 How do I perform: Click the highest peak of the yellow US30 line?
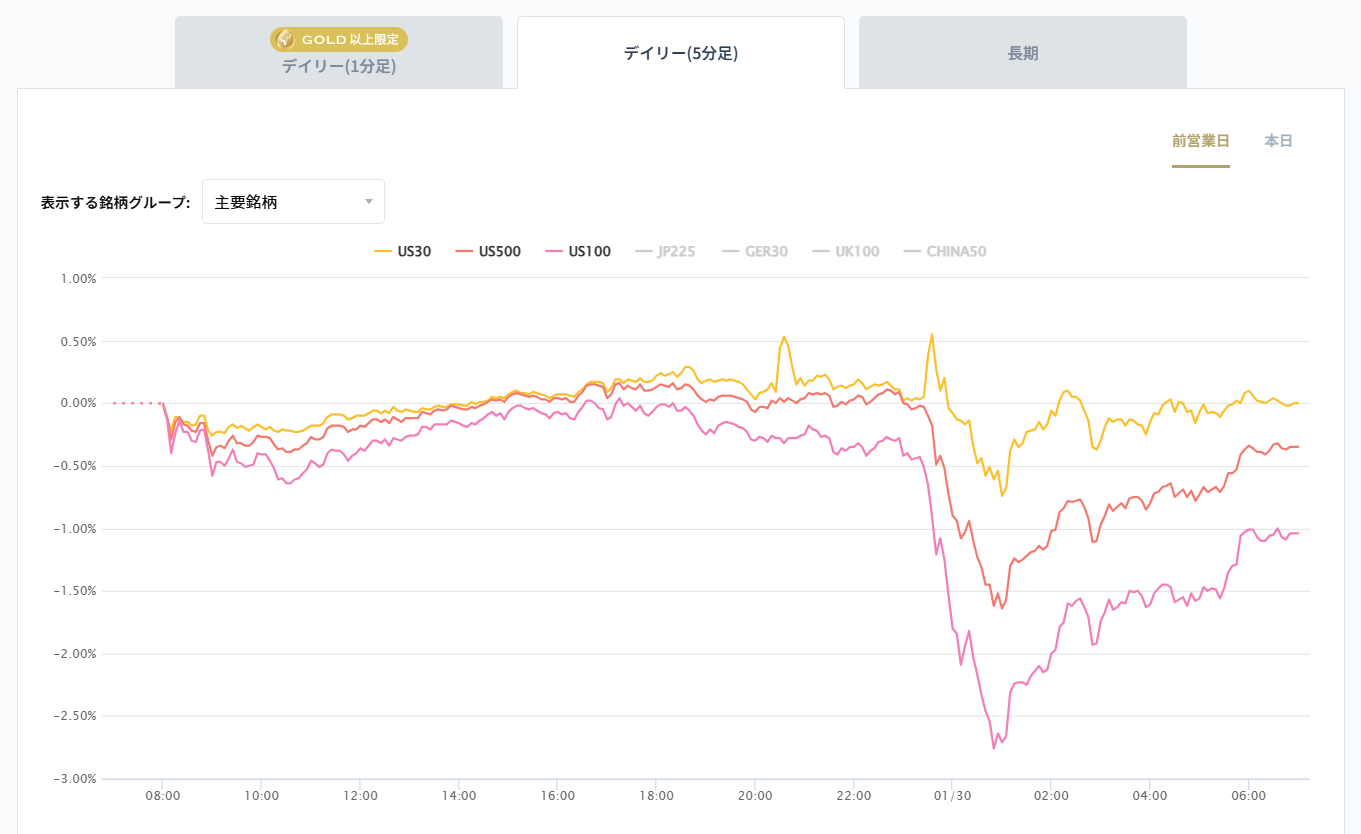pos(932,335)
